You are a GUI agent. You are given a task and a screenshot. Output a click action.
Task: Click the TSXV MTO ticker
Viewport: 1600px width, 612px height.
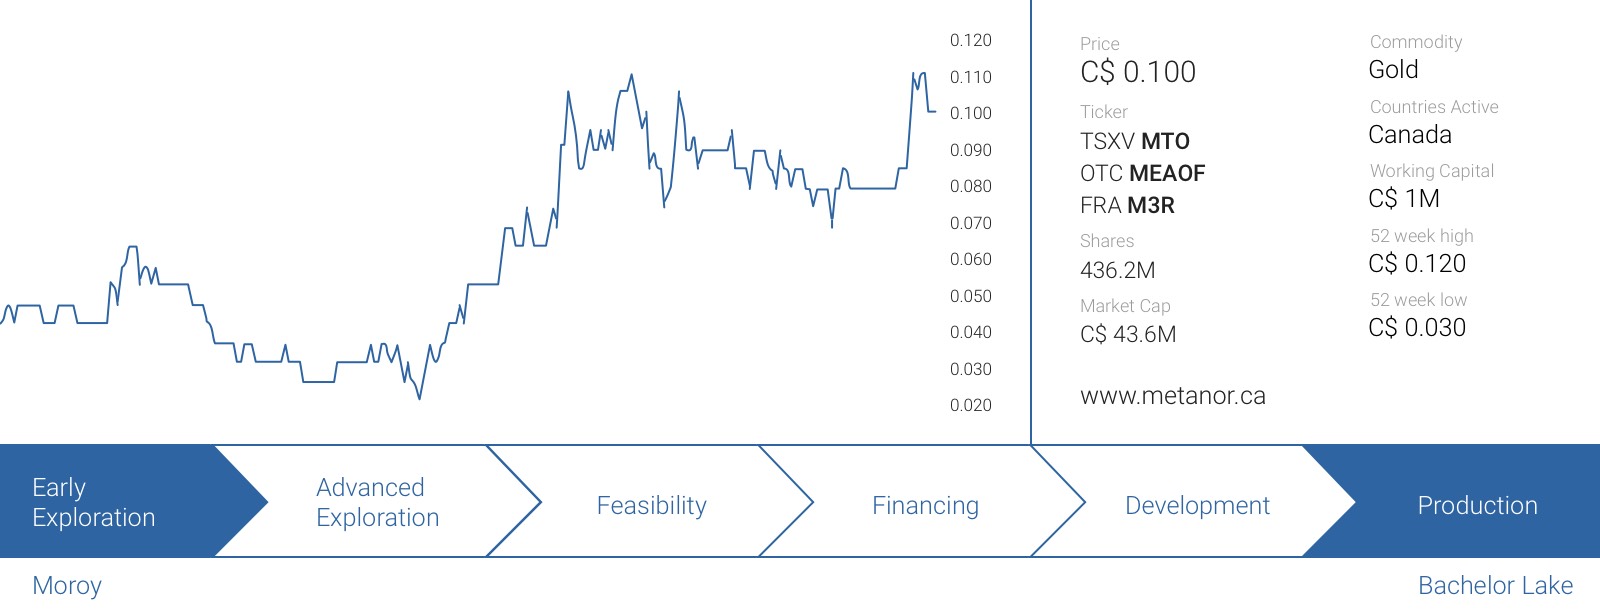point(1135,141)
